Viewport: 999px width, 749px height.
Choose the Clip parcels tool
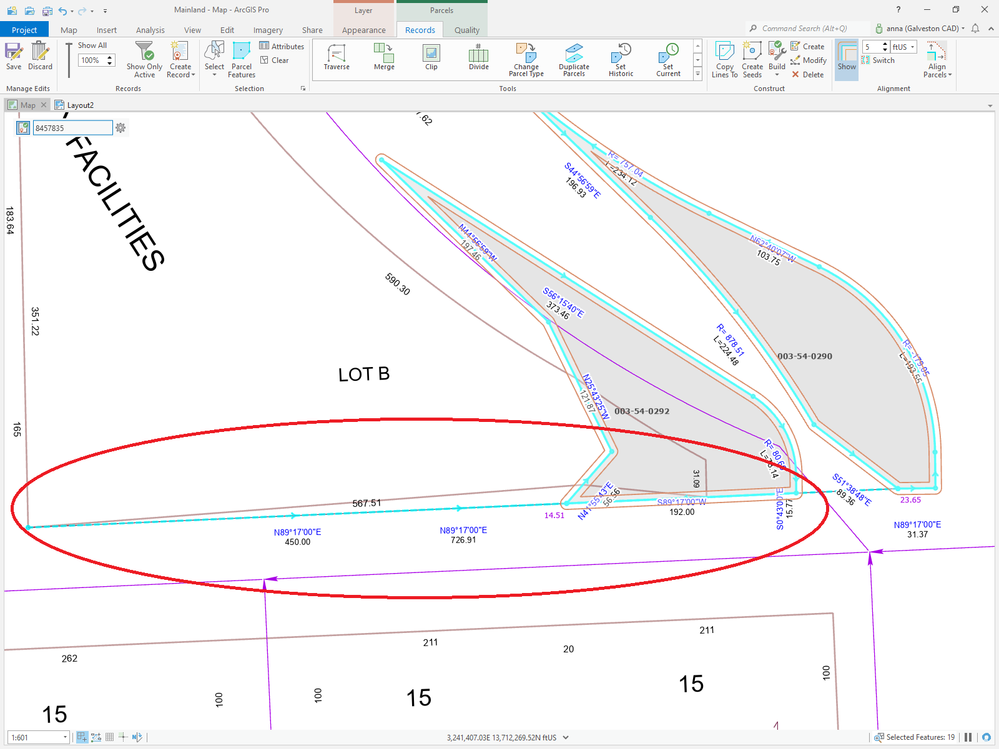click(431, 57)
